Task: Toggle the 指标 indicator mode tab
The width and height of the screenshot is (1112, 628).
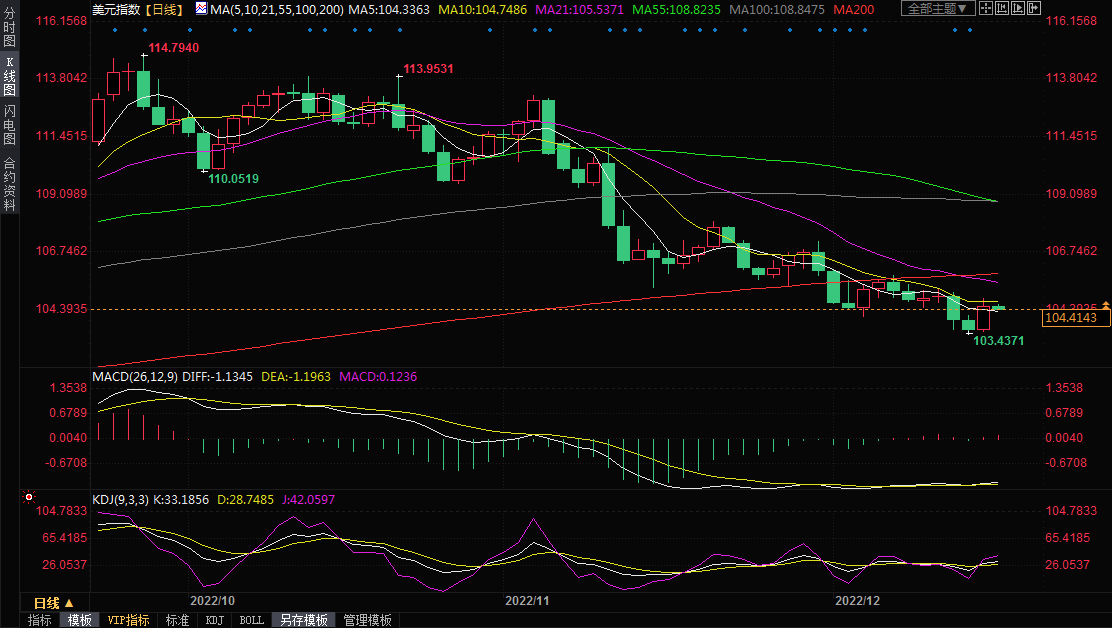Action: click(x=40, y=620)
